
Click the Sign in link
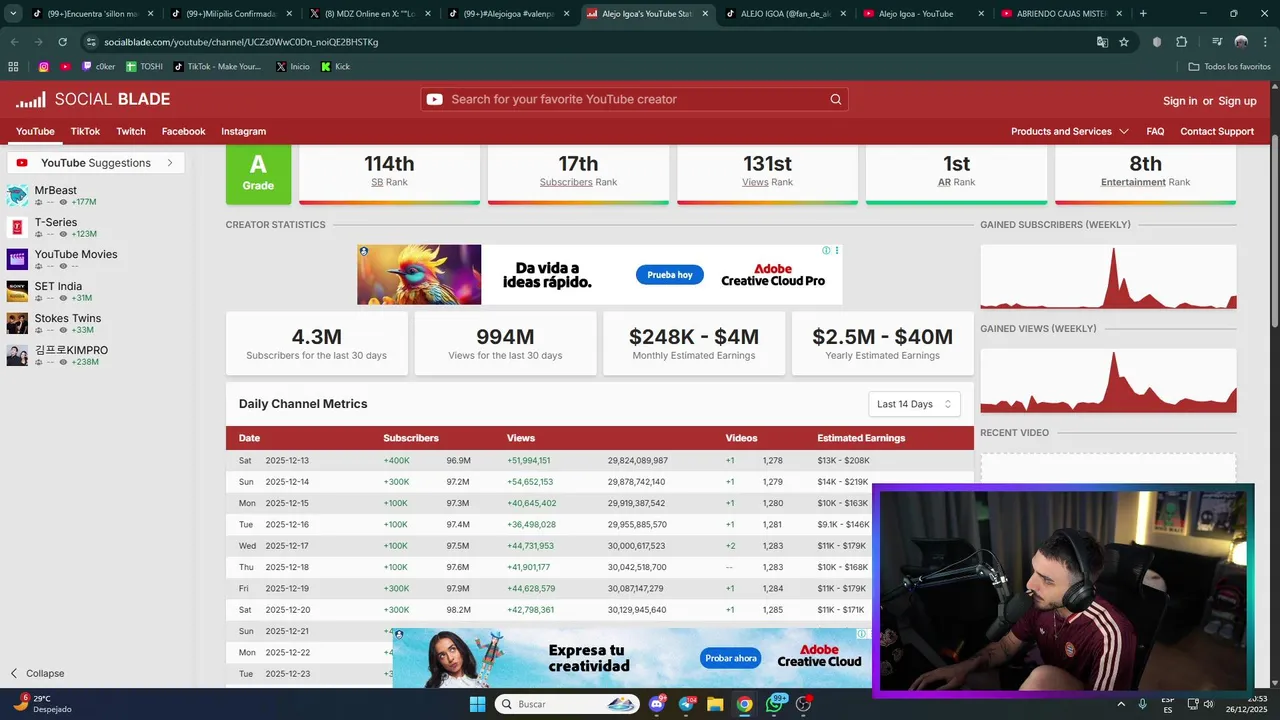[1180, 101]
